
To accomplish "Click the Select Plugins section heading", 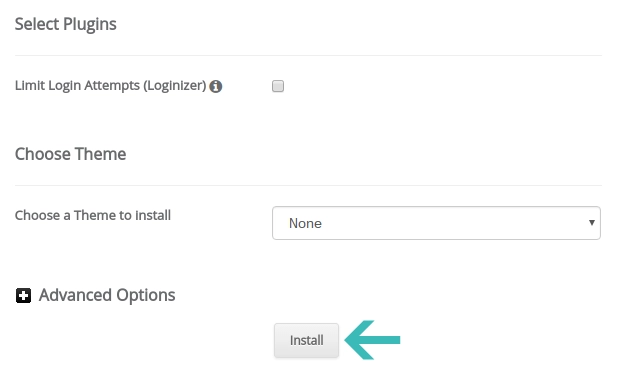I will click(x=66, y=24).
